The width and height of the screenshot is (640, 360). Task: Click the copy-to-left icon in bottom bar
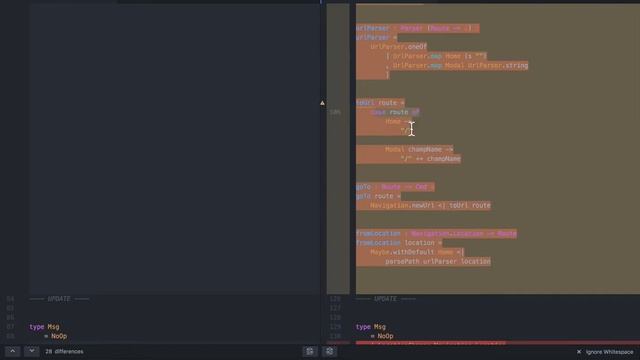click(x=310, y=351)
